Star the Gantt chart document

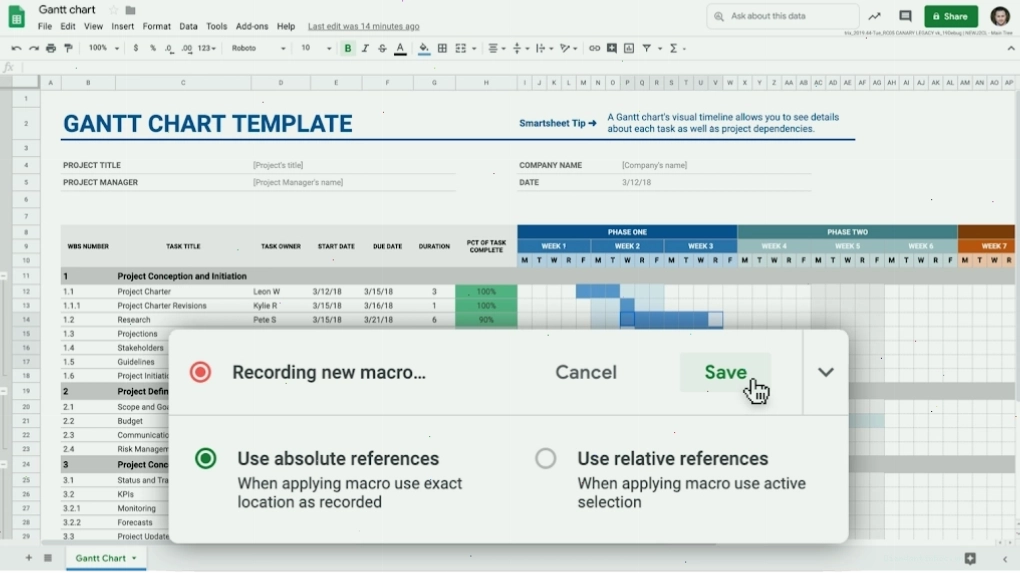point(114,10)
